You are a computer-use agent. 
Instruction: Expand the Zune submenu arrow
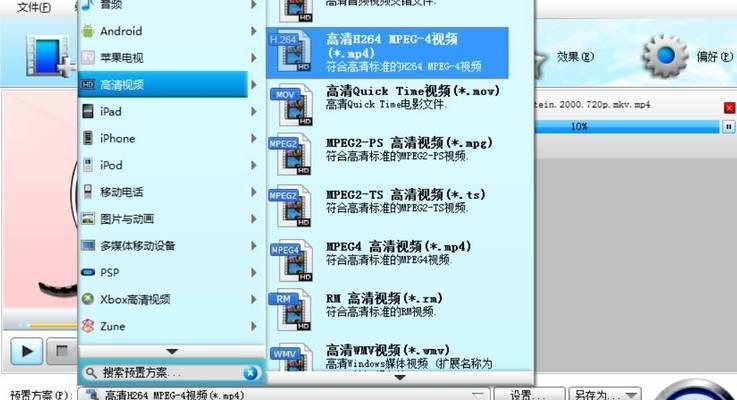(253, 326)
